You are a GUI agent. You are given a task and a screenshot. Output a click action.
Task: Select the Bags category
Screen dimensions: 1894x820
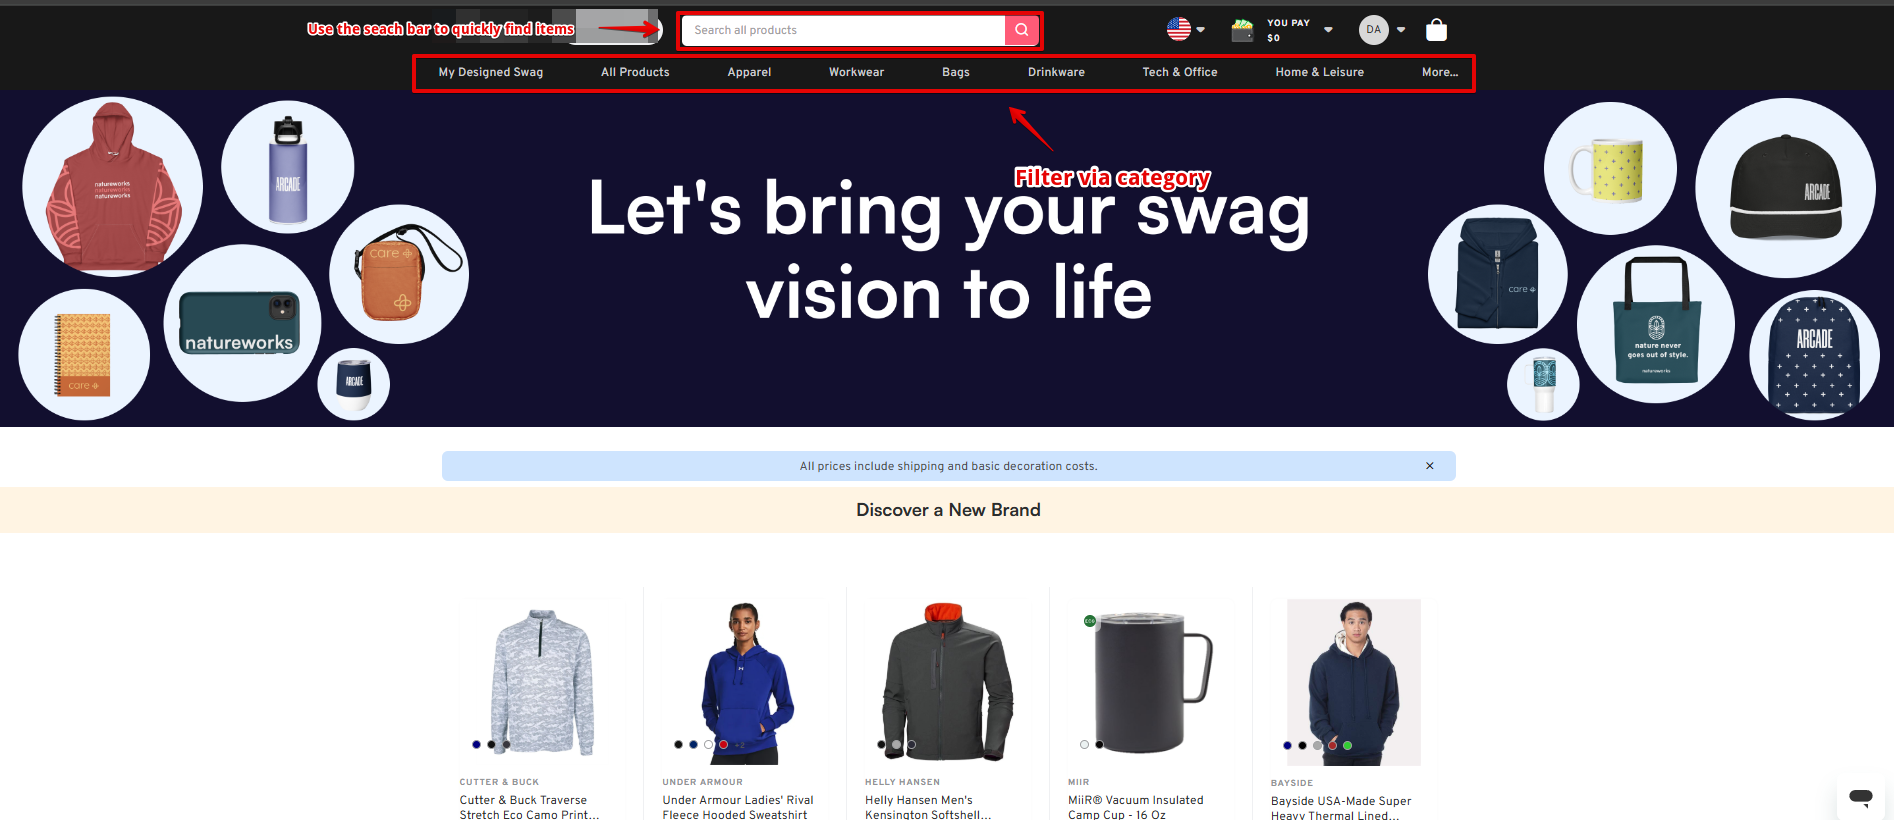[x=956, y=72]
